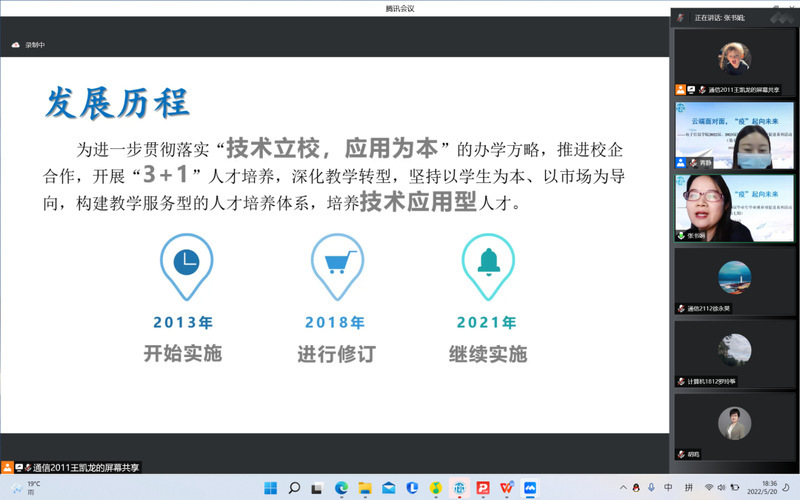Open the WPS Office icon in taskbar
800x500 pixels.
pos(507,488)
